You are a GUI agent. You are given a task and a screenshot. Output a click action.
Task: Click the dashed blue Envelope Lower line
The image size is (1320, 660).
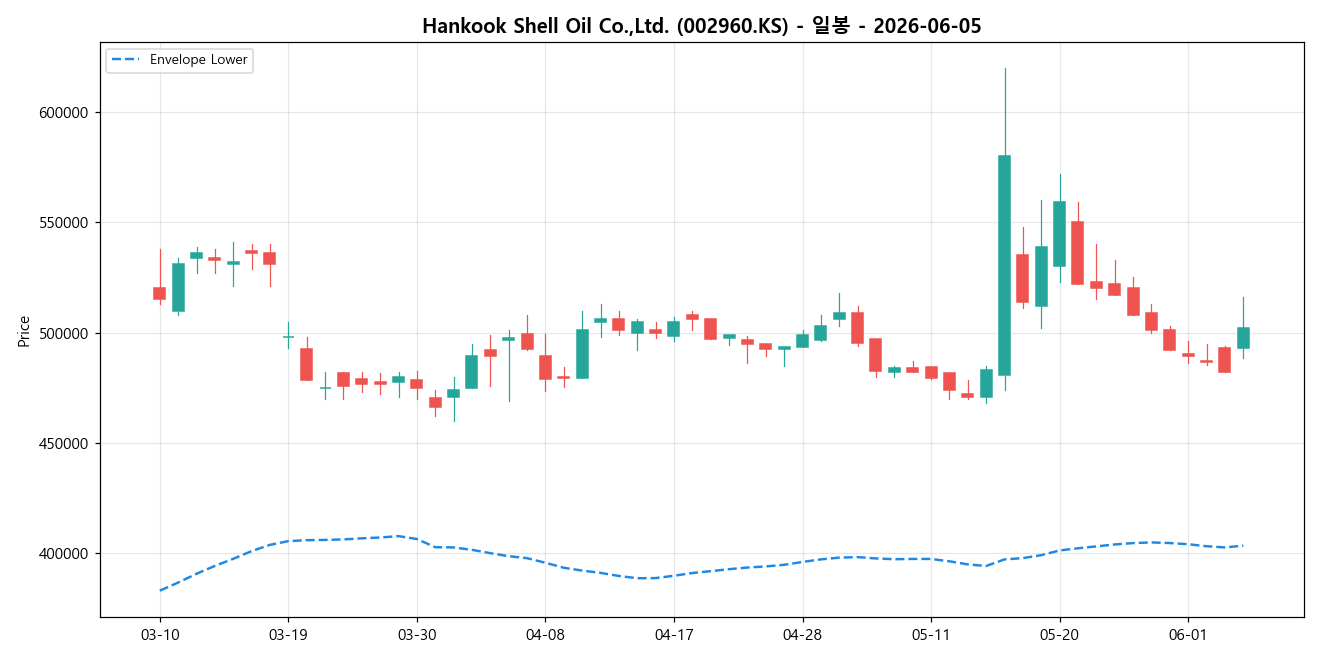(x=700, y=573)
